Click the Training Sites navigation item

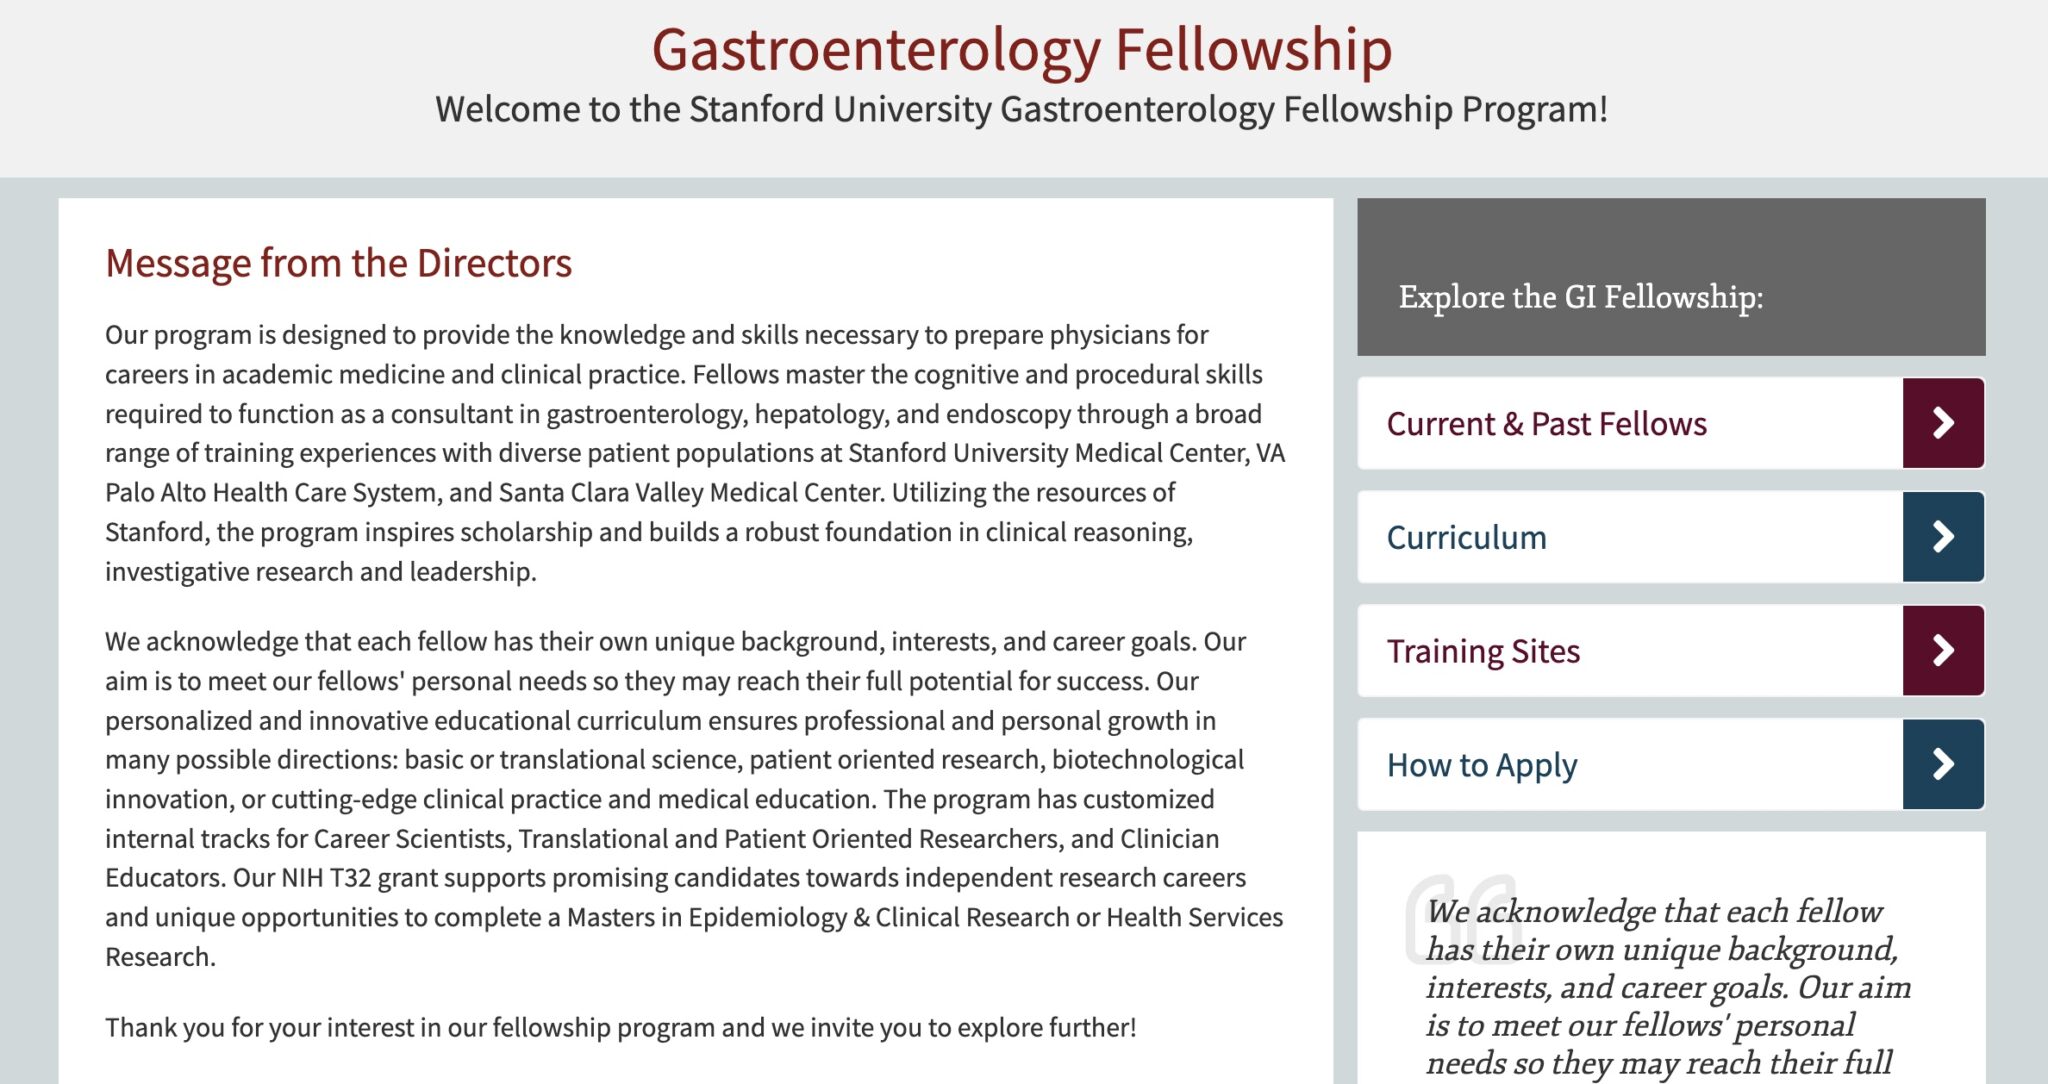(1483, 651)
